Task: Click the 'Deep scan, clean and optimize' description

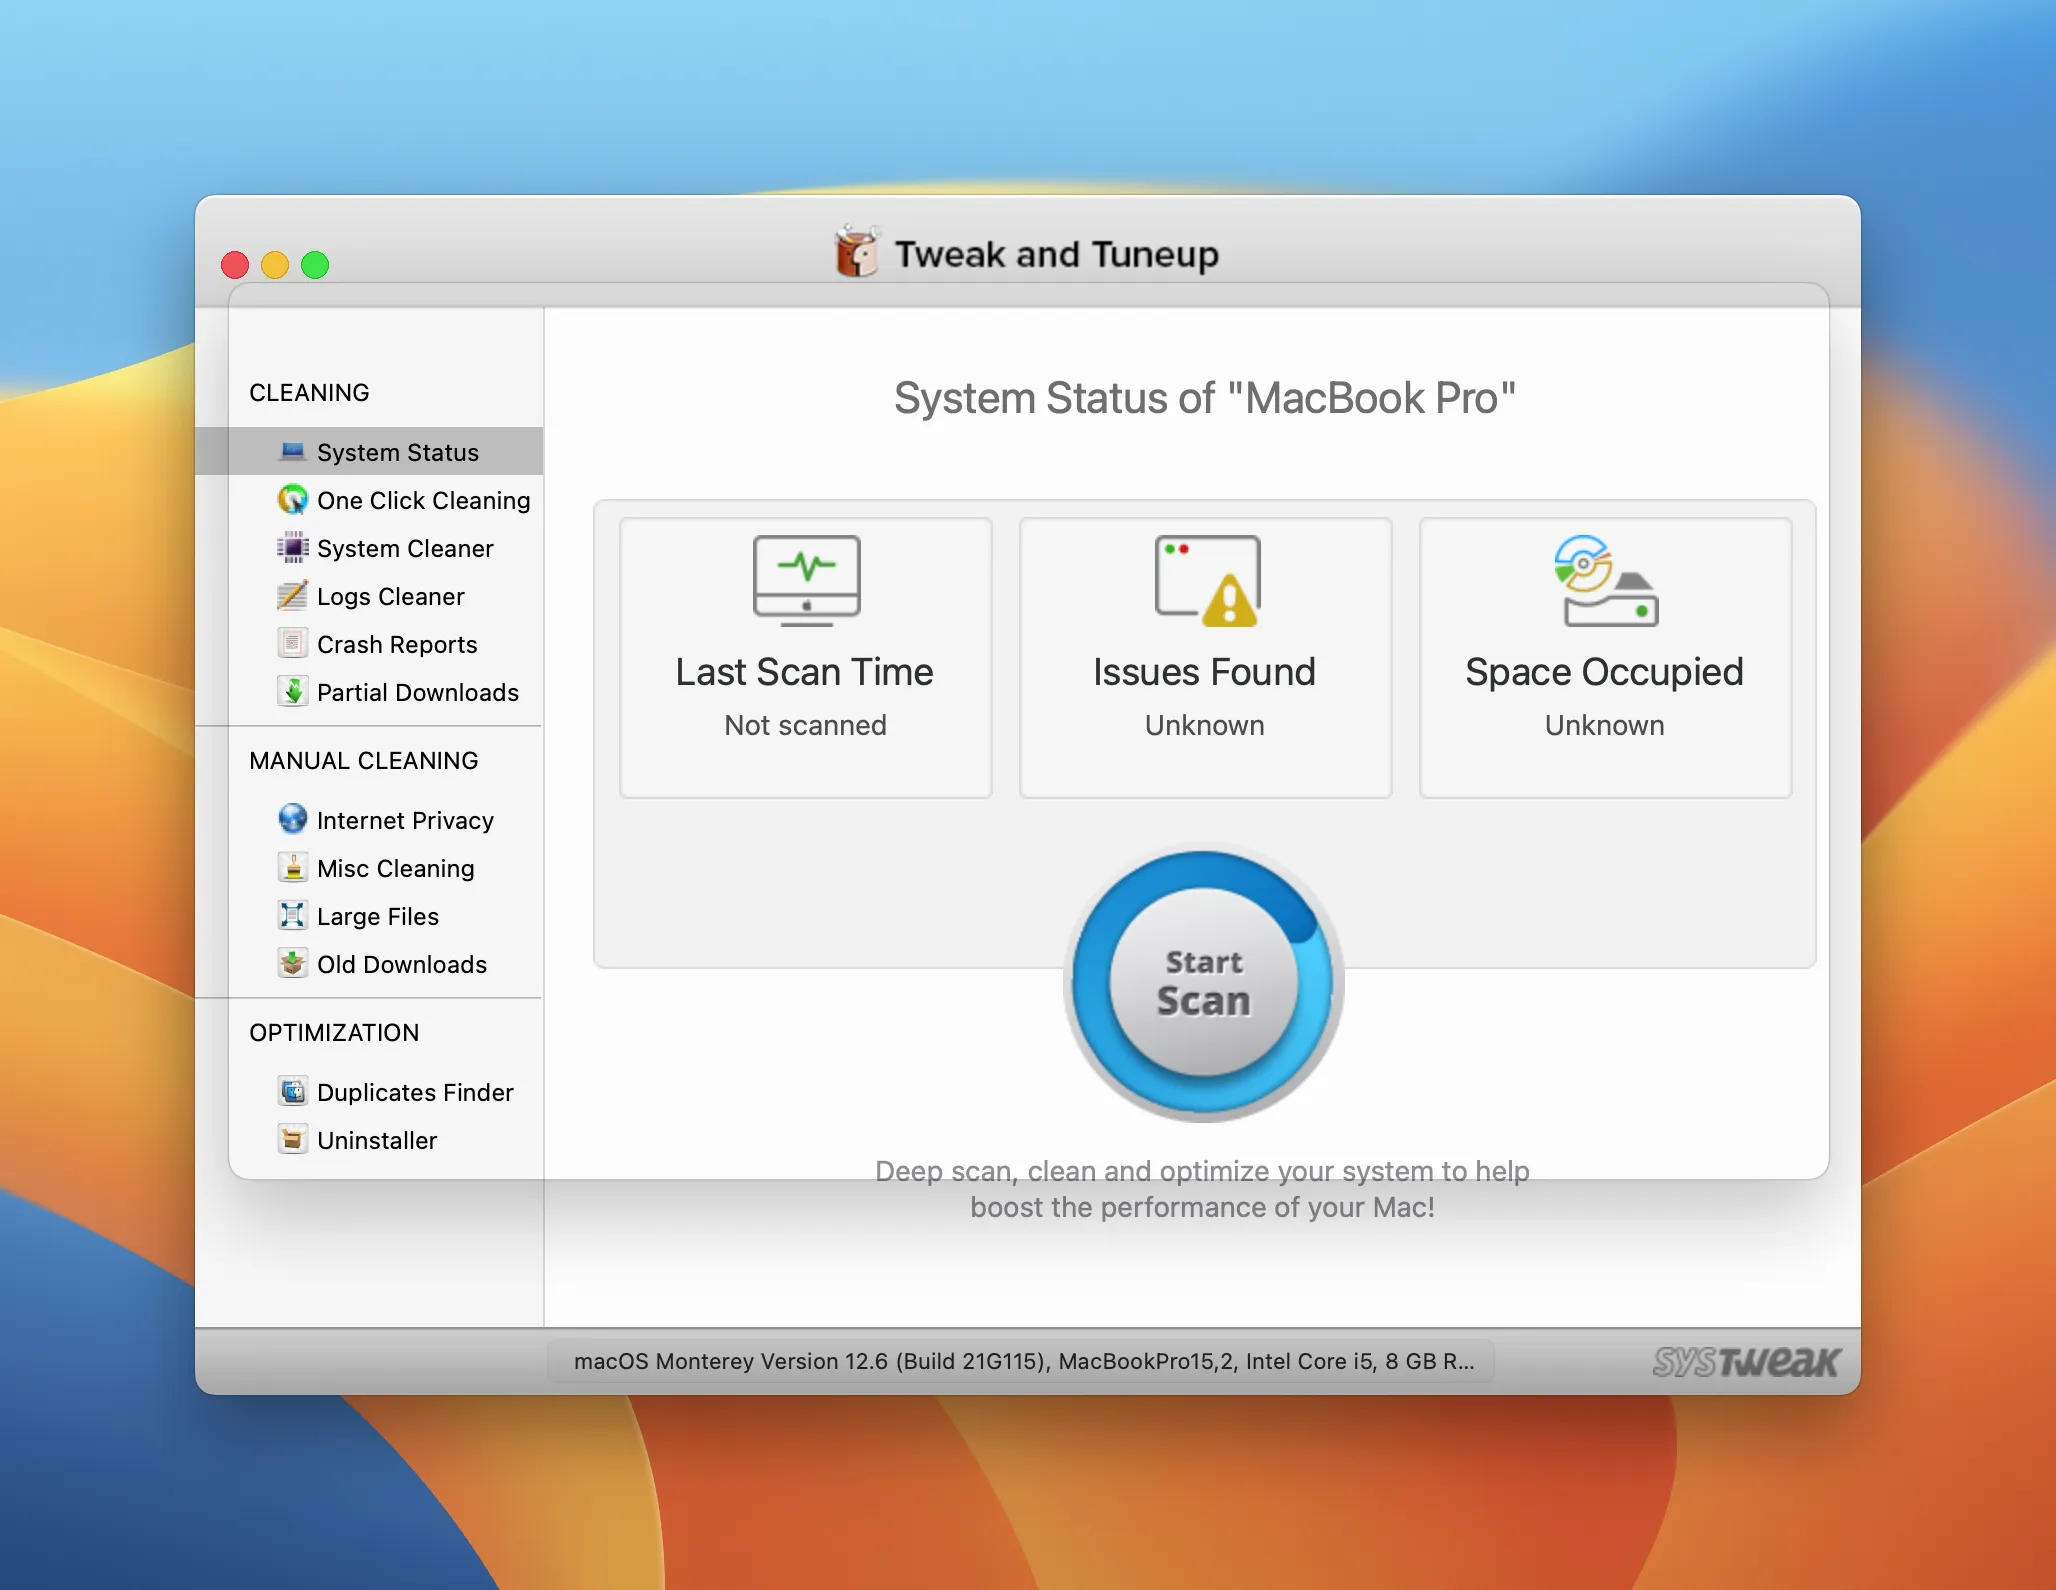Action: pos(1203,1189)
